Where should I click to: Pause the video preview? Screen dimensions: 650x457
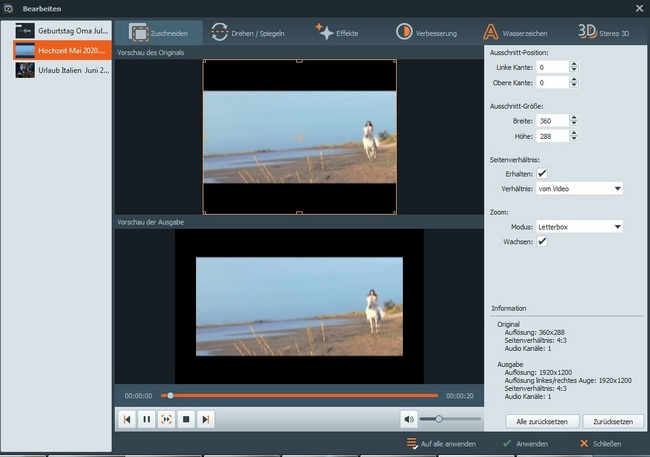tap(146, 419)
